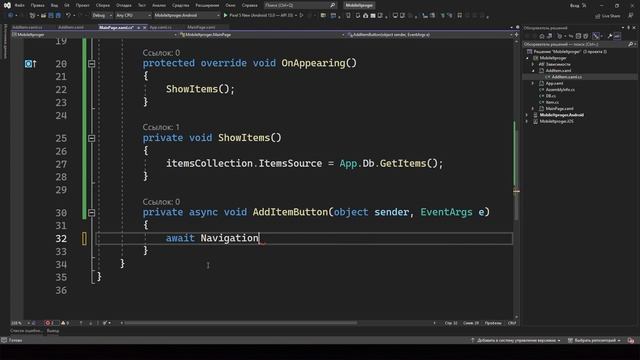Open the Git menu
Viewport: 640px width, 360px height.
pos(67,5)
